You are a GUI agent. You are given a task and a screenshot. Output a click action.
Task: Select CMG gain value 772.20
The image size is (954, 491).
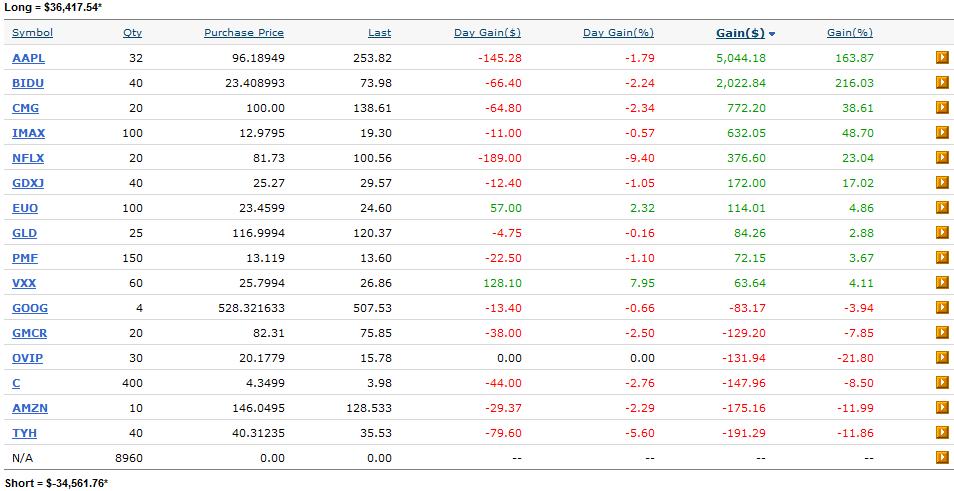747,108
